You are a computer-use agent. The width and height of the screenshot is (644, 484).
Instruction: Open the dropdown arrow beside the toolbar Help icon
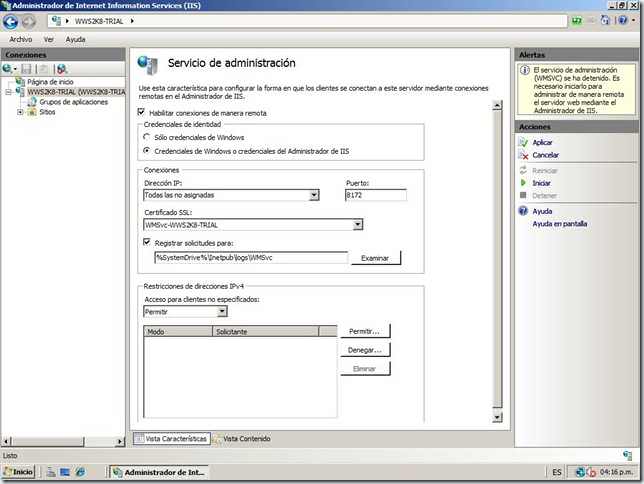(x=633, y=20)
